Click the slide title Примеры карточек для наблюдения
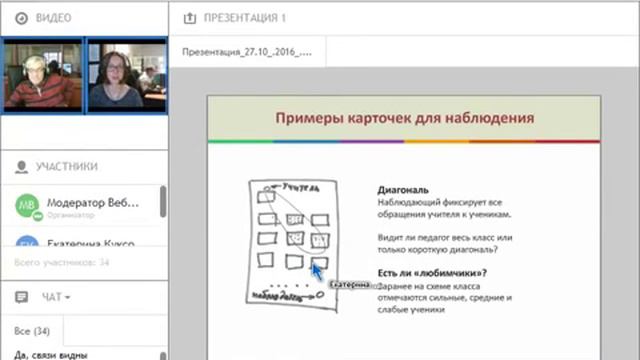The height and width of the screenshot is (360, 640). [404, 118]
